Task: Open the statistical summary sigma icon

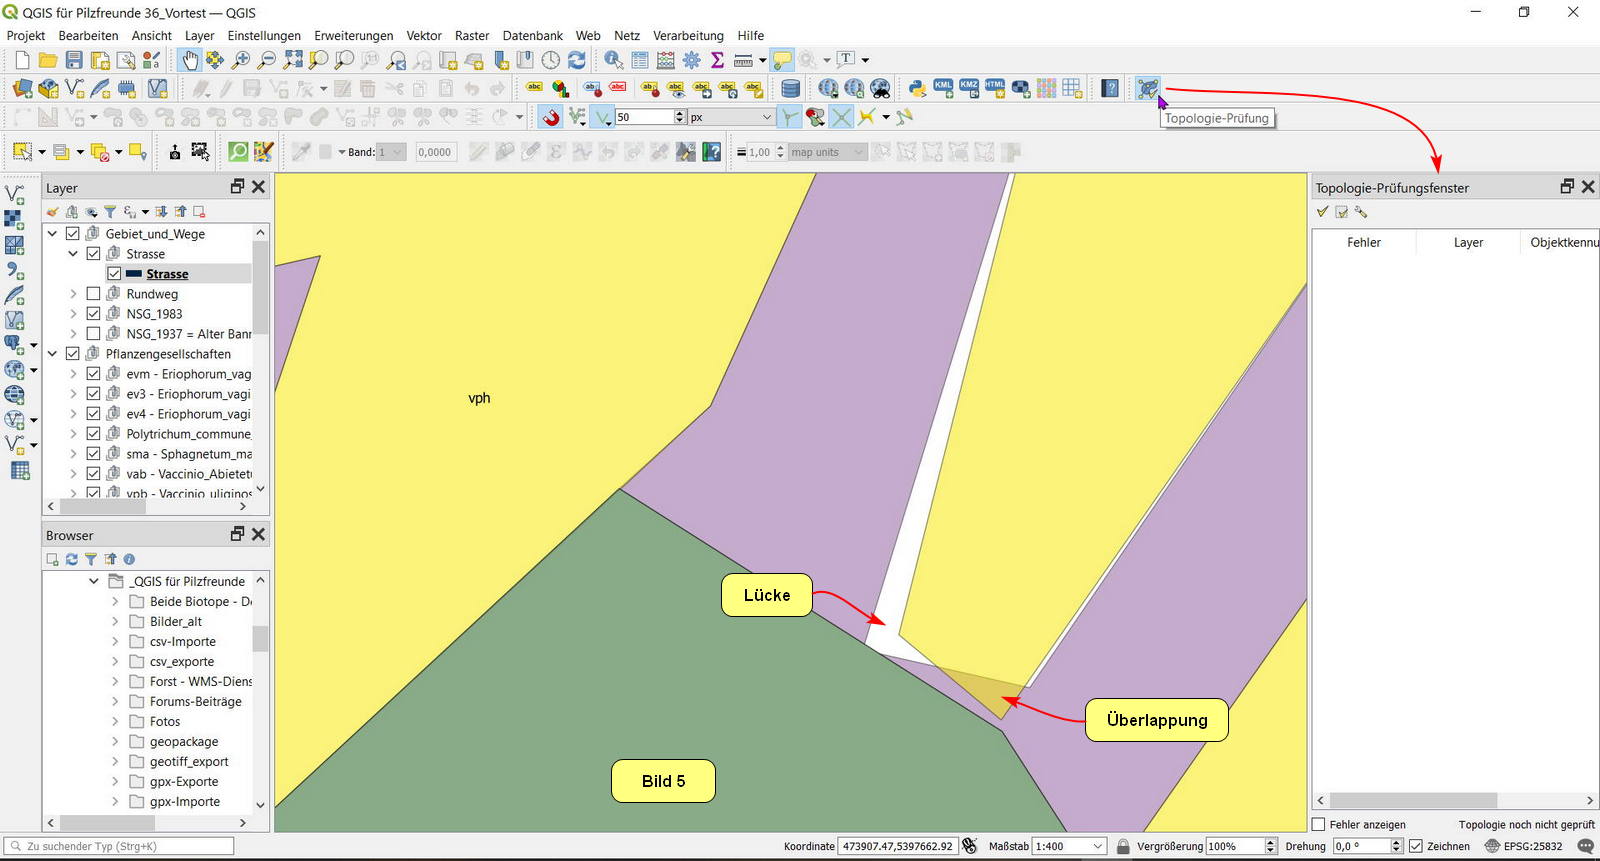Action: (x=717, y=60)
